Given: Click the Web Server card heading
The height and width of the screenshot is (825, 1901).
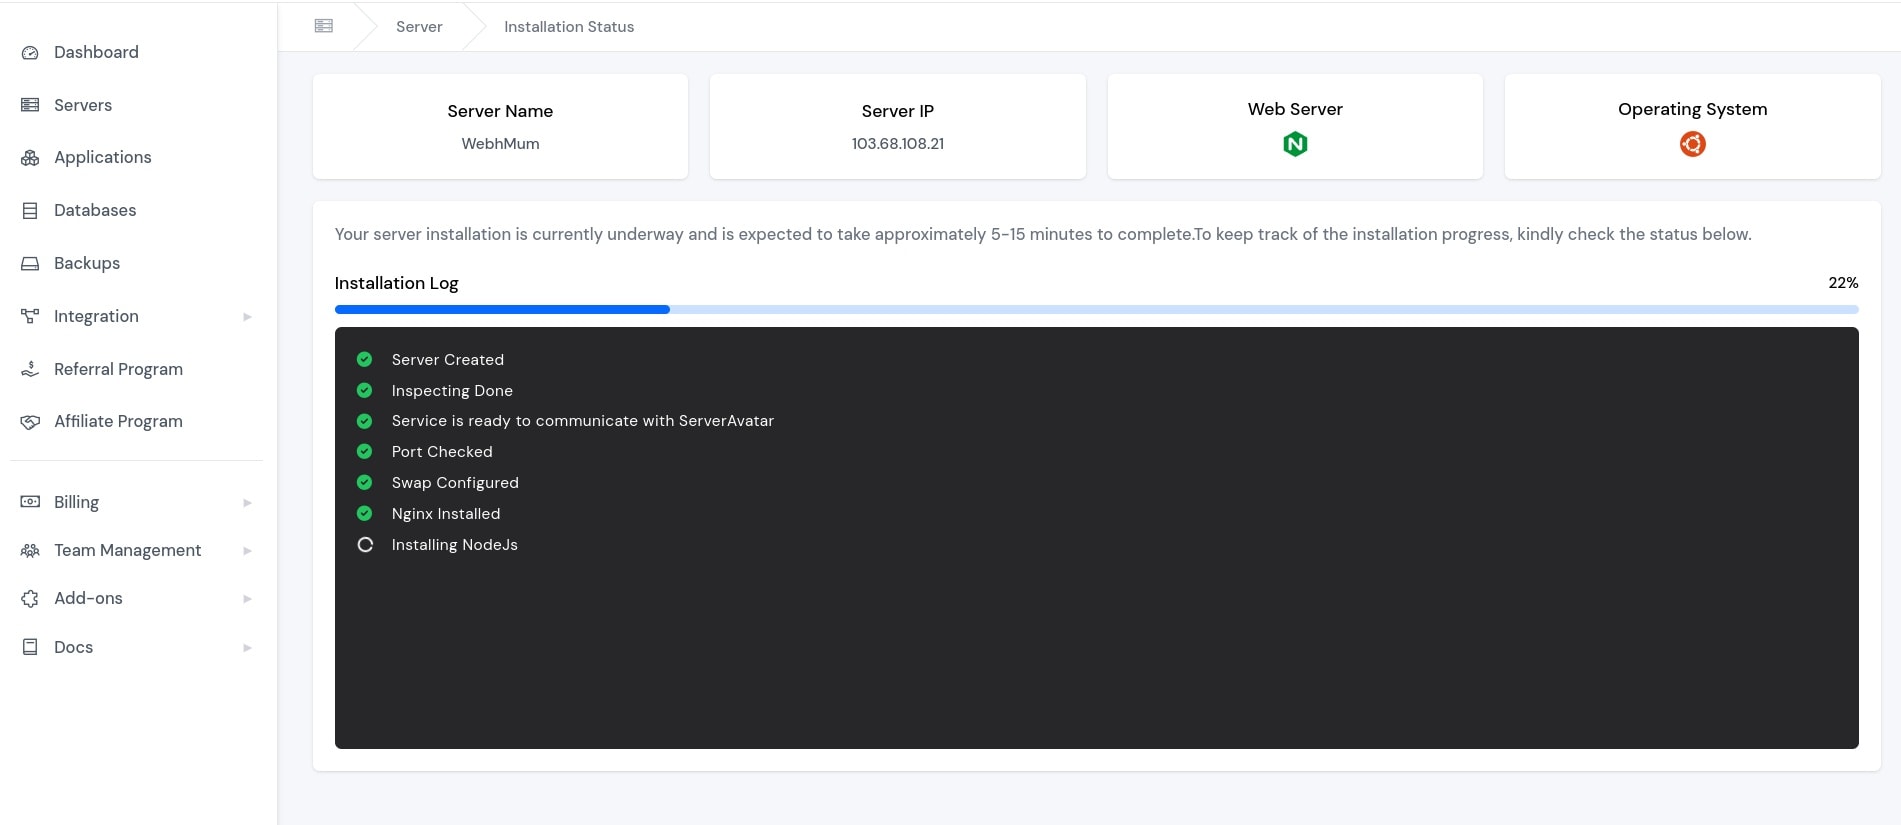Looking at the screenshot, I should click(x=1295, y=109).
